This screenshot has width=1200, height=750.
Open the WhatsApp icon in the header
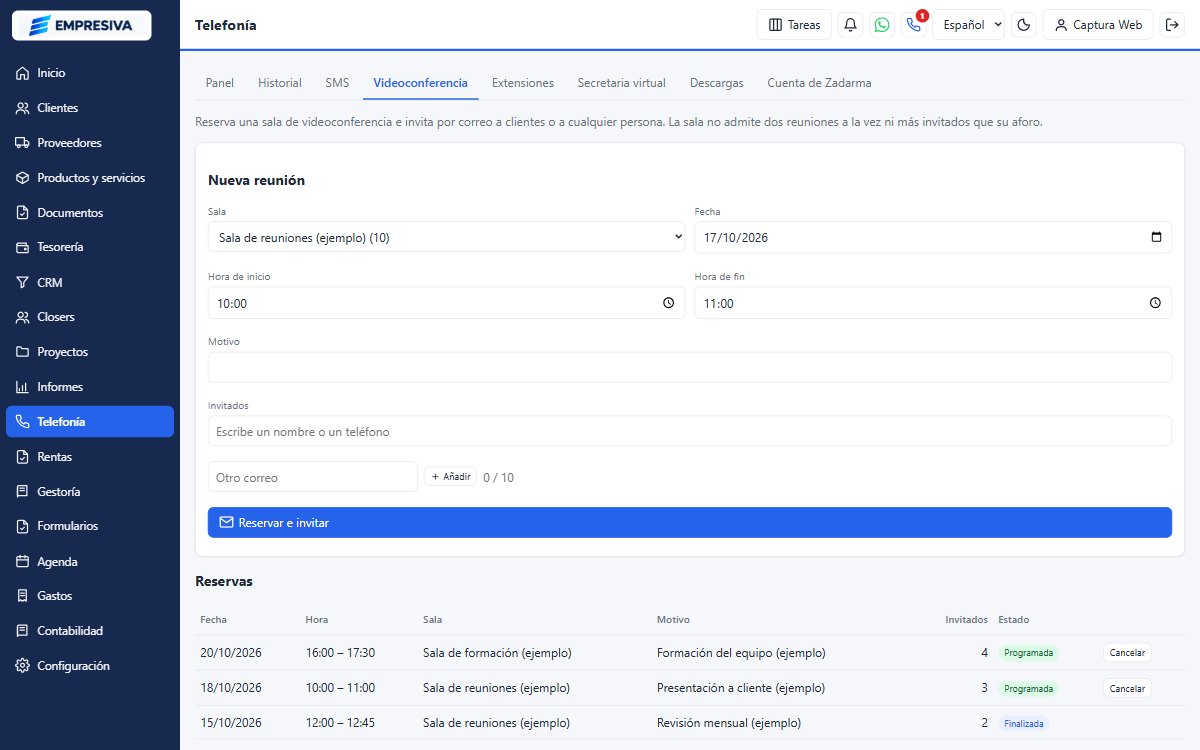(x=882, y=25)
